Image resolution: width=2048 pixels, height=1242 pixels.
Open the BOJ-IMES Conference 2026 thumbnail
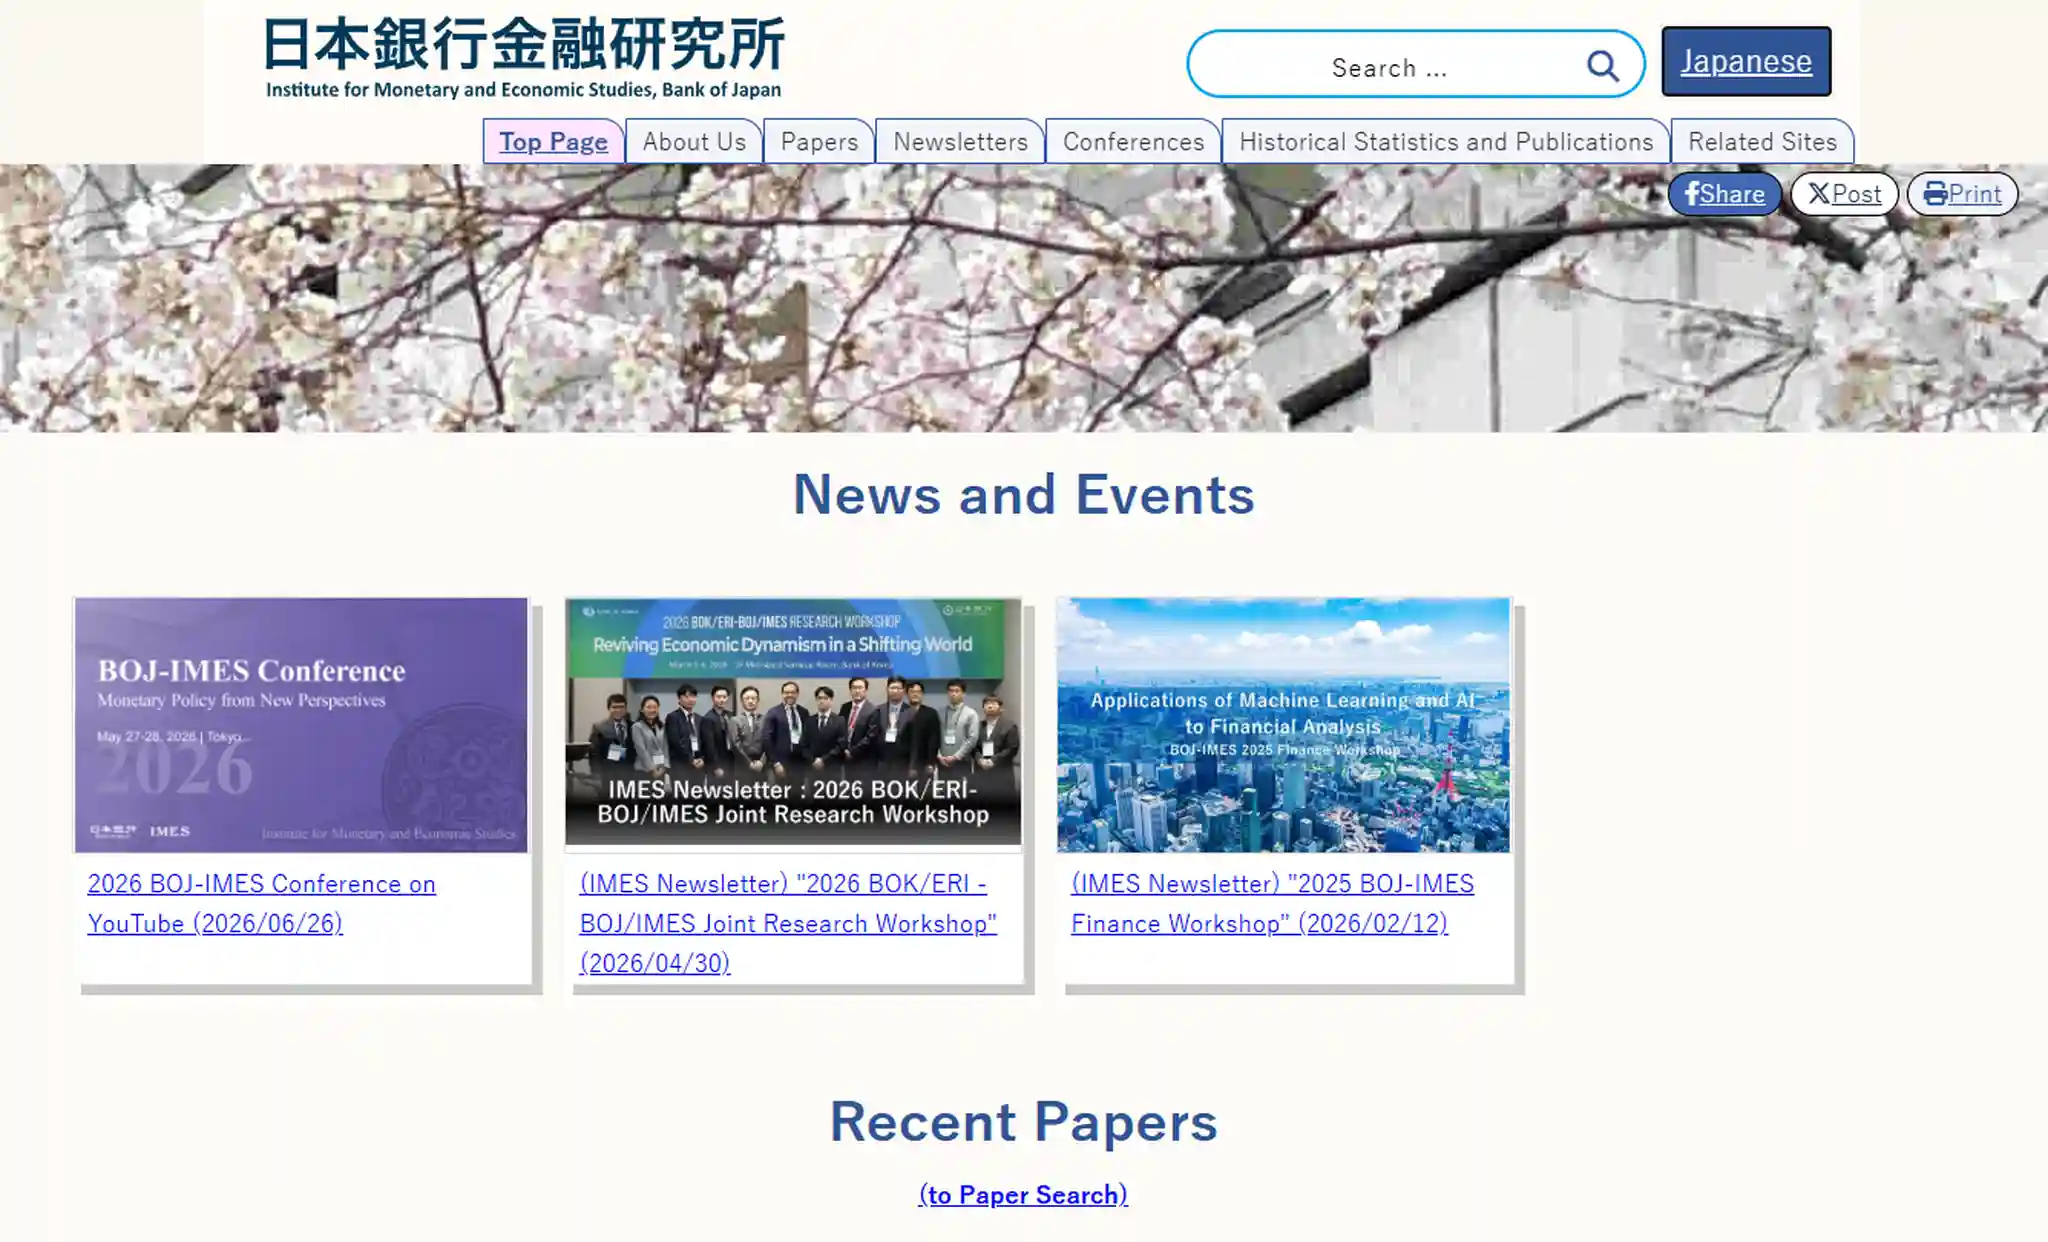(301, 725)
